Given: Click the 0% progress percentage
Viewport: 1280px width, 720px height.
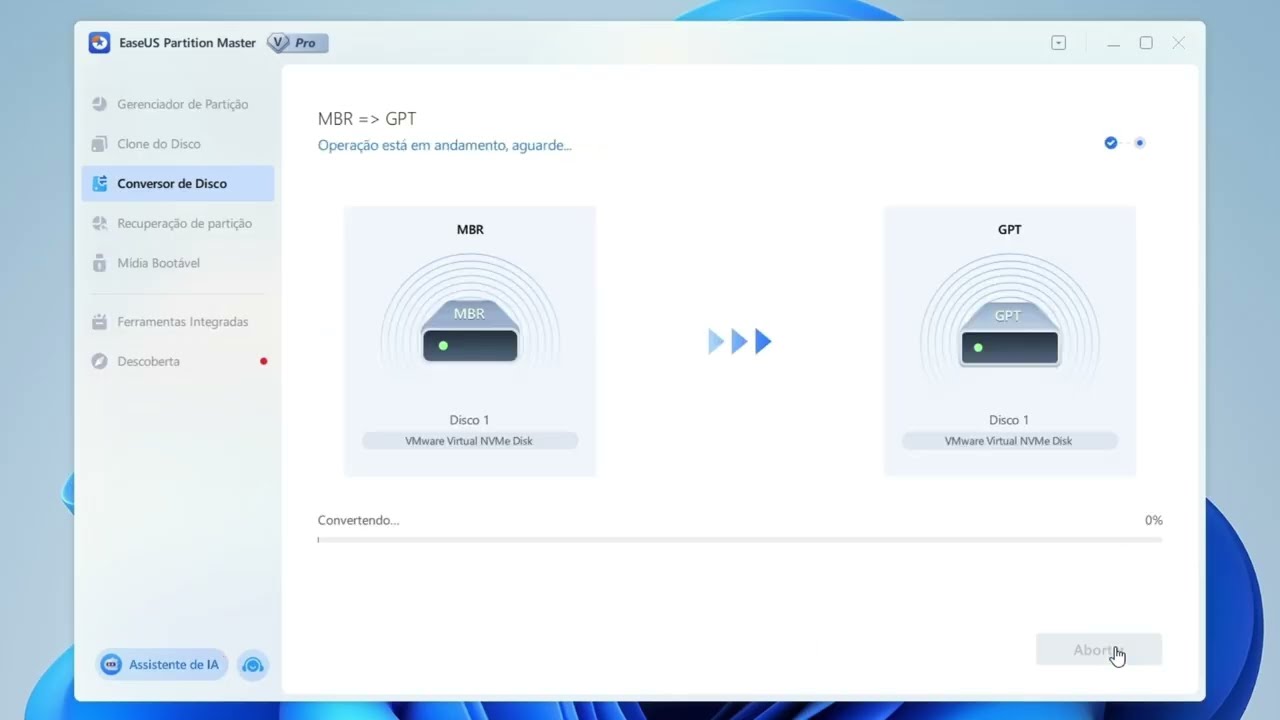Looking at the screenshot, I should pyautogui.click(x=1153, y=520).
